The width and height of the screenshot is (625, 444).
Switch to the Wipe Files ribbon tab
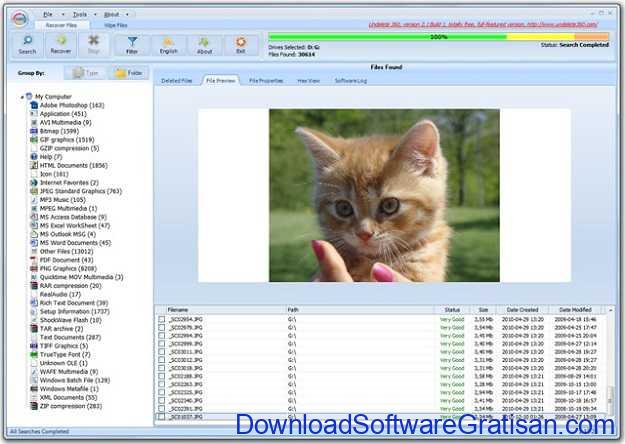(x=116, y=25)
